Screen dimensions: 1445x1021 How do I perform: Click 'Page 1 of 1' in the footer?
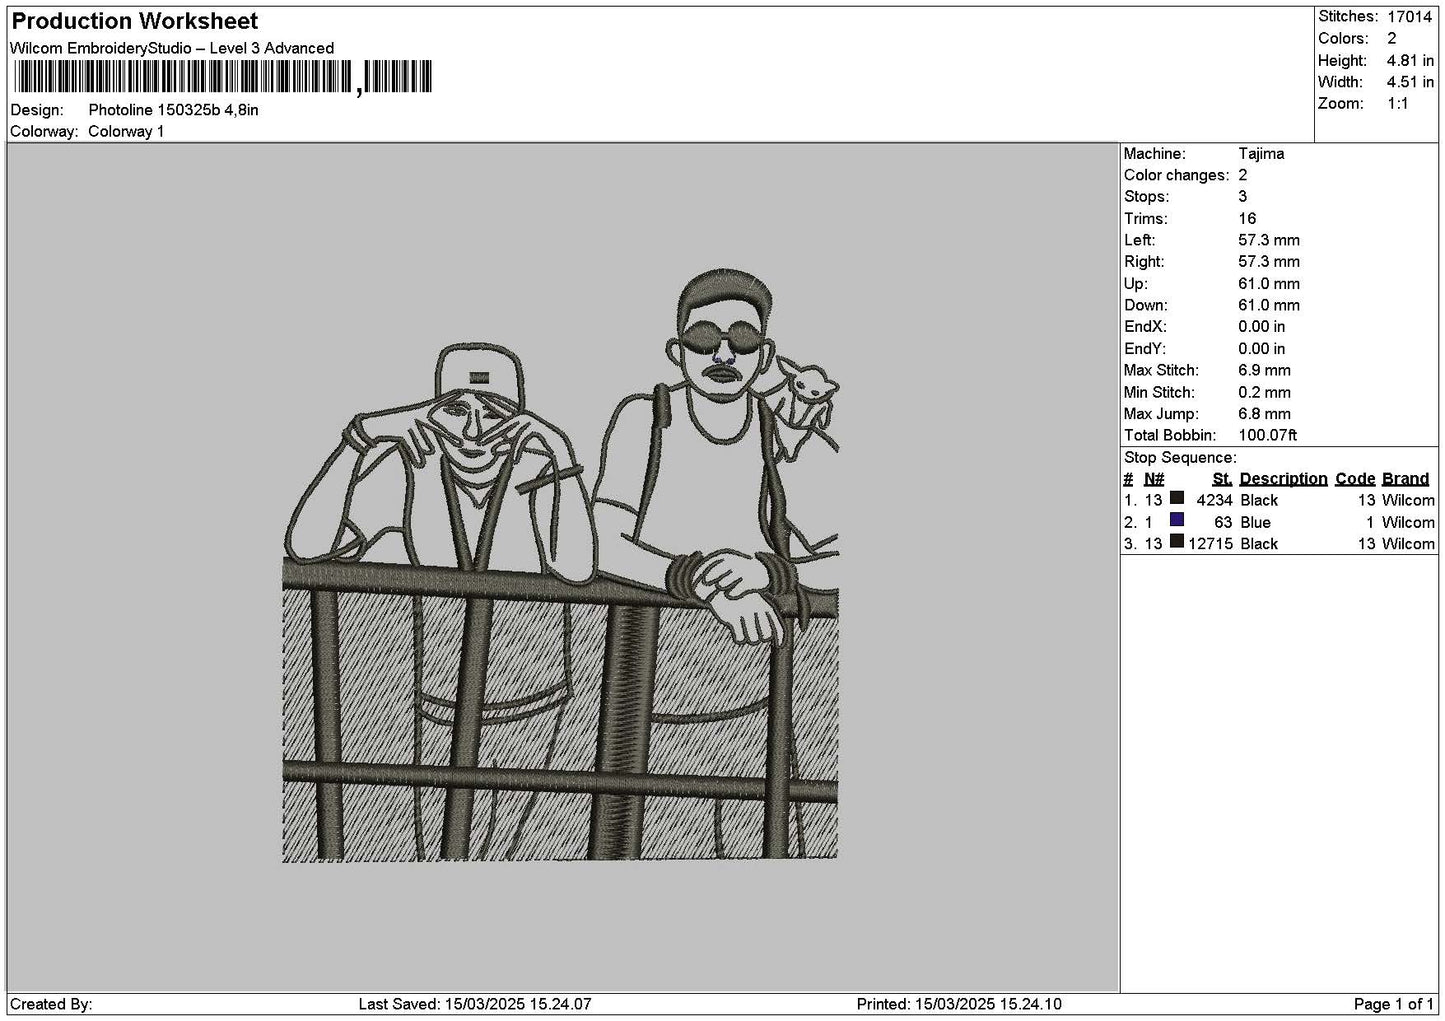point(1394,1004)
